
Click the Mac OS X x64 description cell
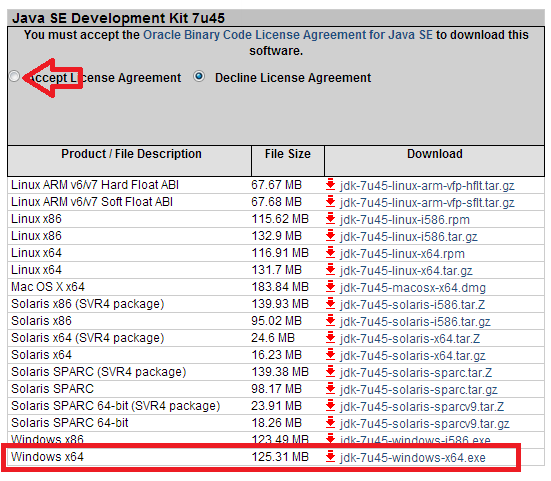pyautogui.click(x=48, y=286)
